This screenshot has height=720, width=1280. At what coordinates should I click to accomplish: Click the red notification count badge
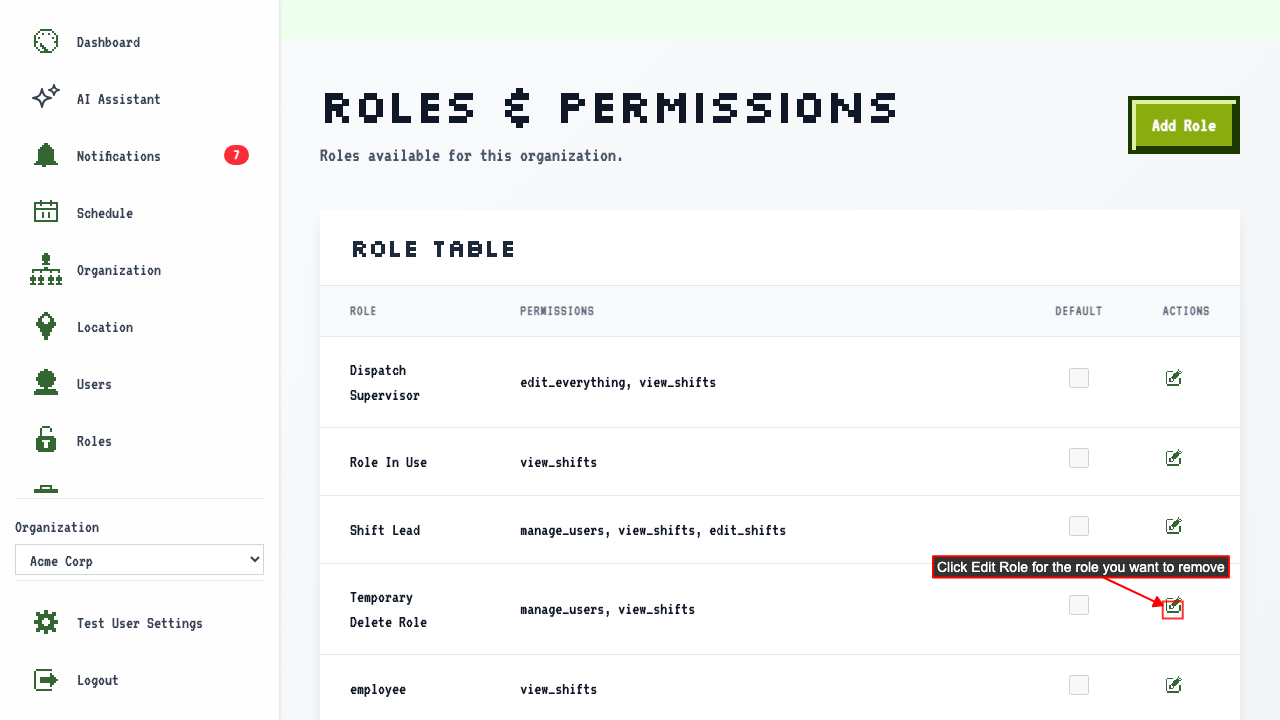click(x=236, y=155)
